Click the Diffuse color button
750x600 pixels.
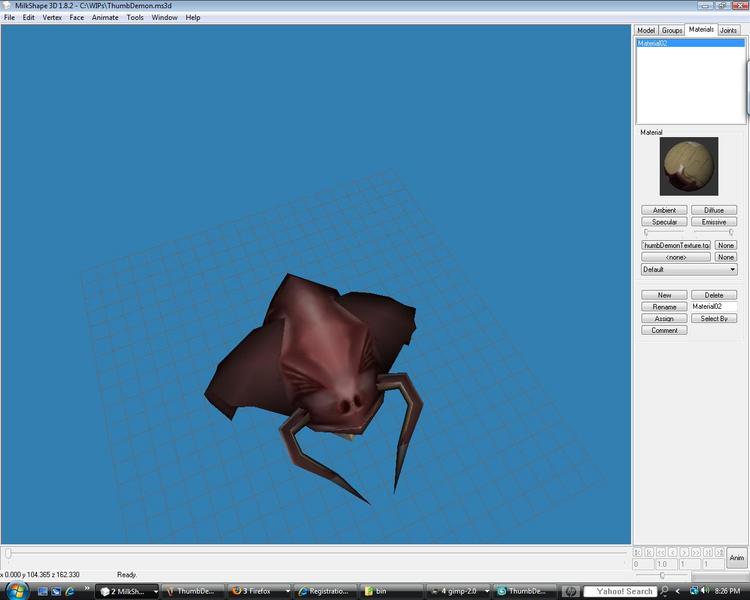[x=714, y=210]
